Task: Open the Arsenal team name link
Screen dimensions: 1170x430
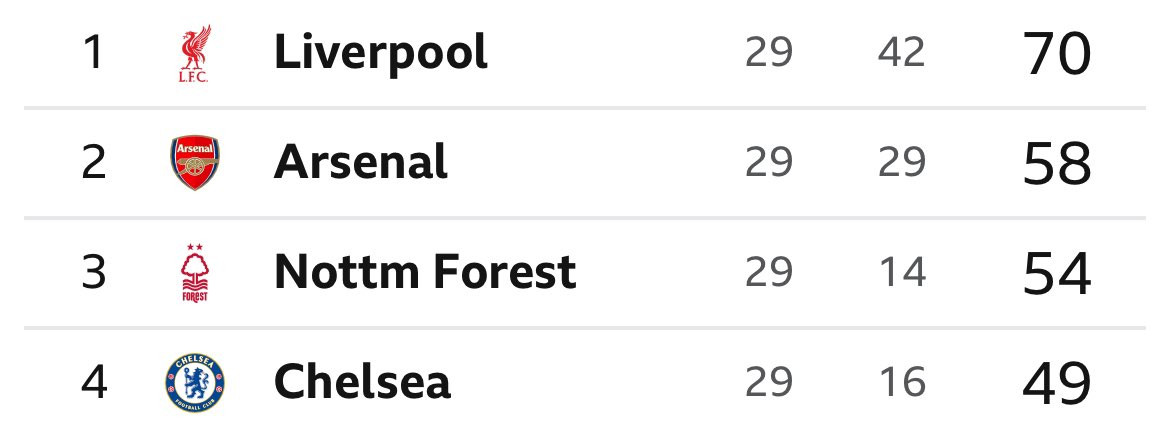Action: [x=360, y=162]
